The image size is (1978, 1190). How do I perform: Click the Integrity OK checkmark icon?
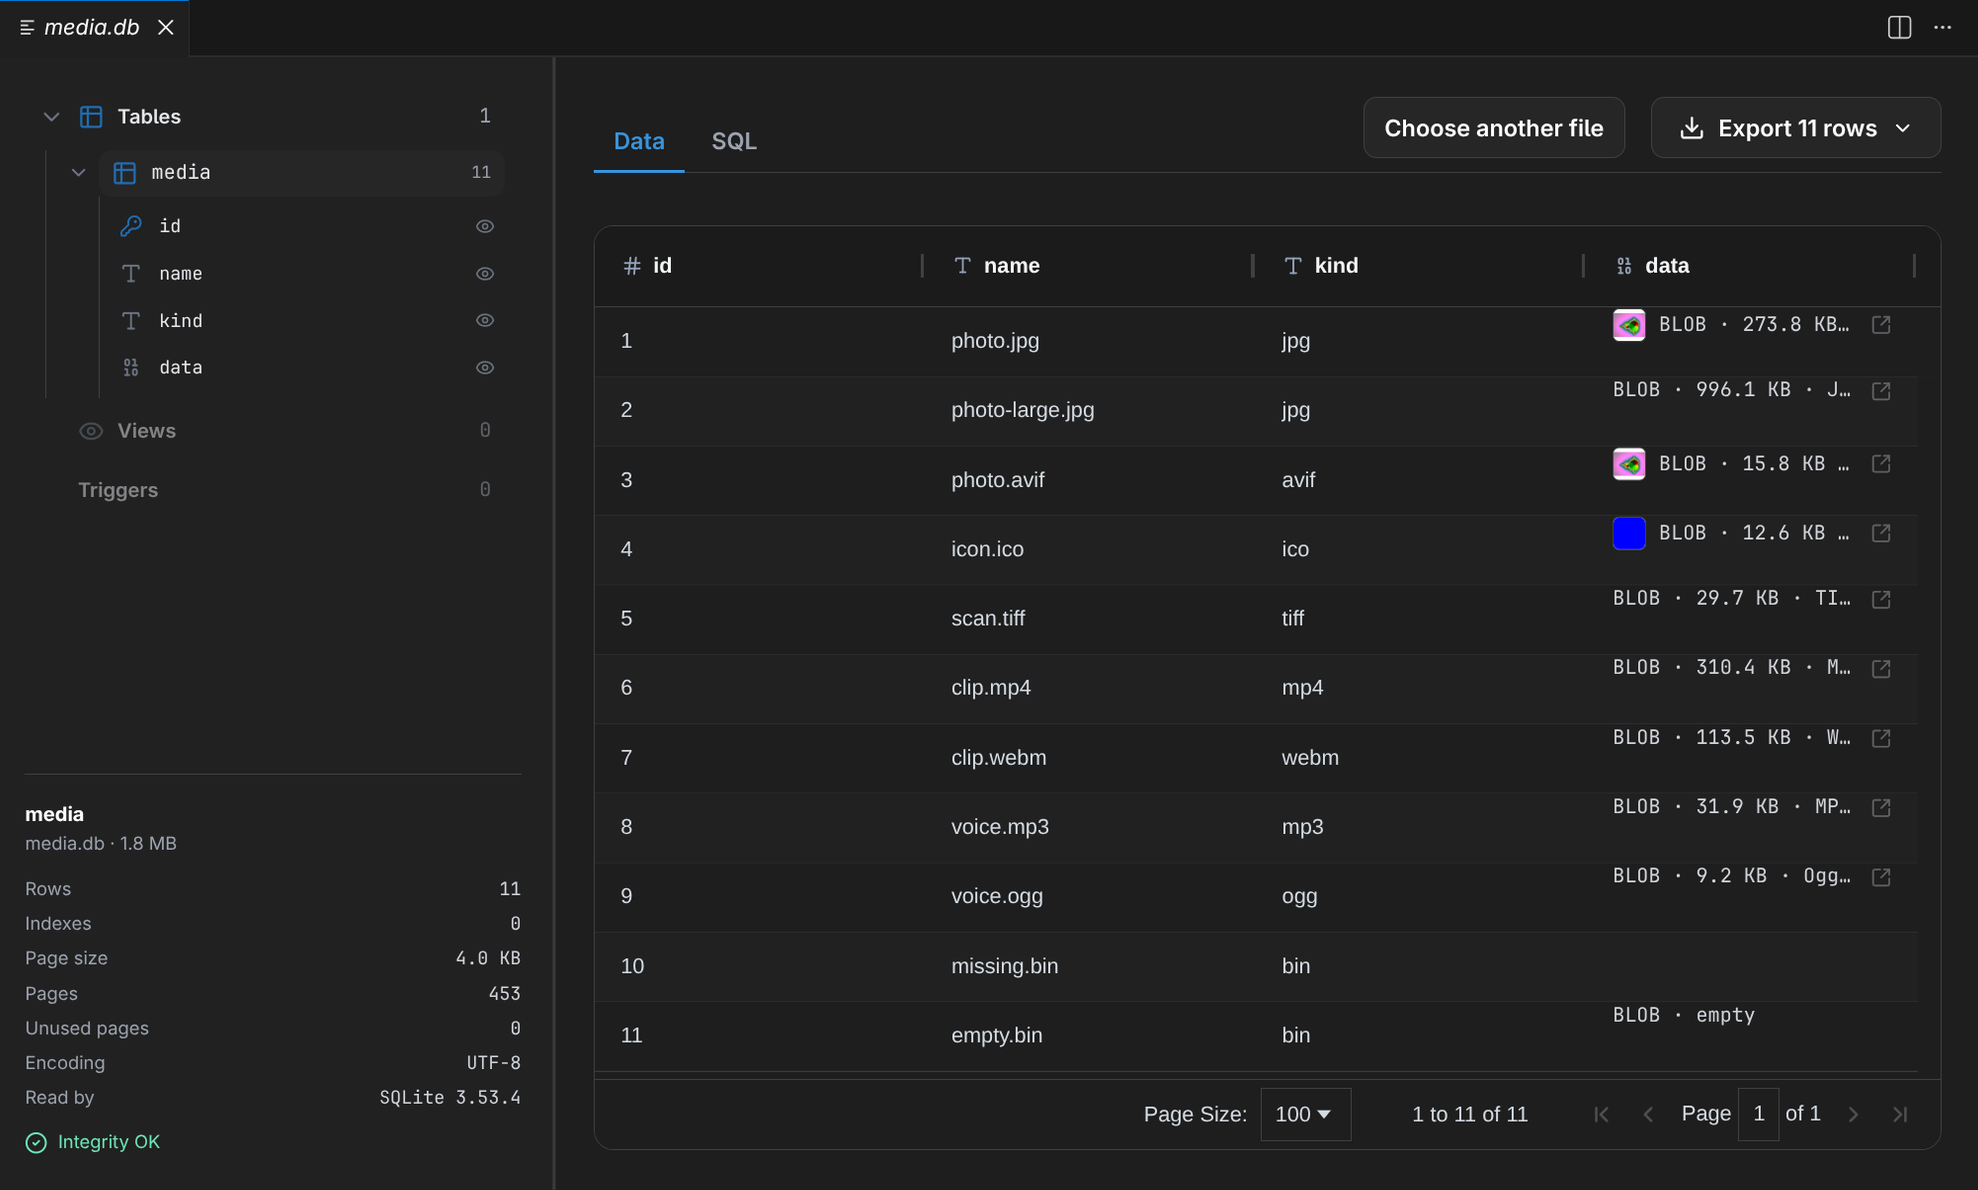36,1142
